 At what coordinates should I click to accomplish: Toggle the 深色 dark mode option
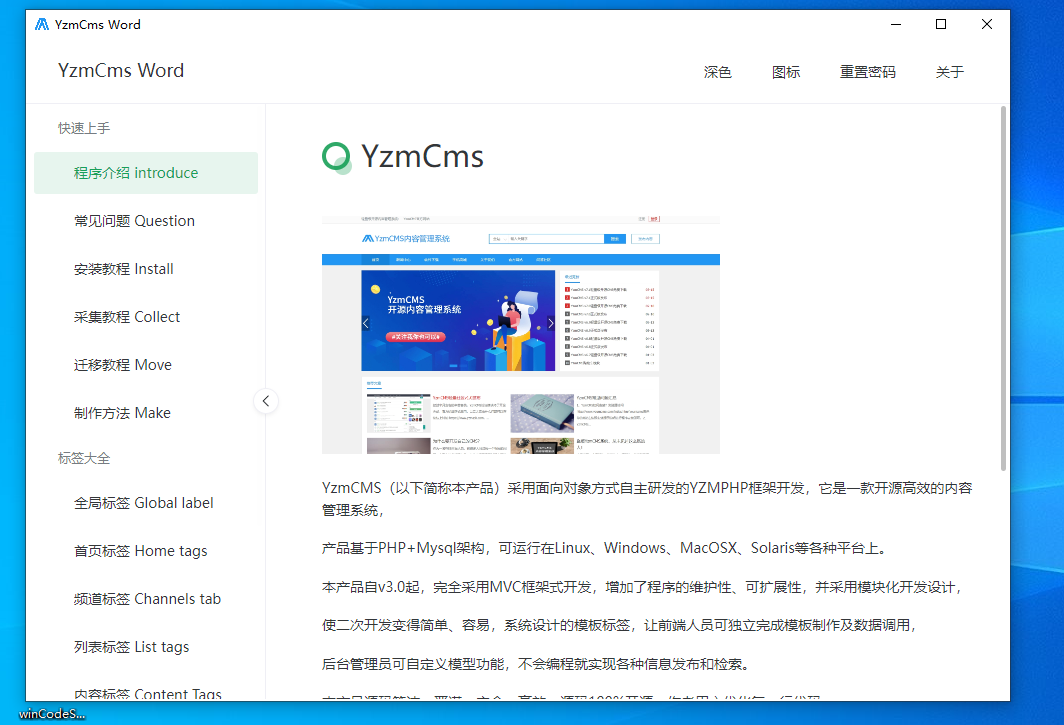click(717, 72)
